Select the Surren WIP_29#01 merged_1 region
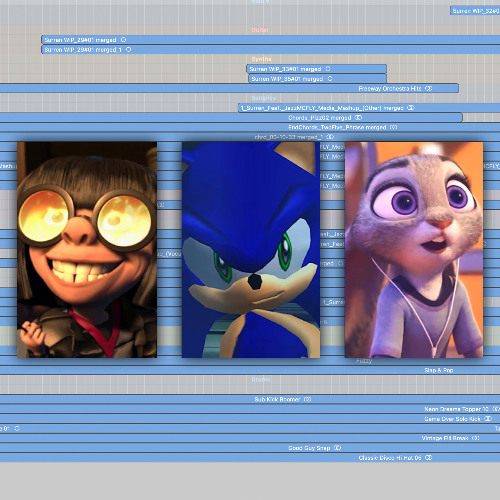This screenshot has height=500, width=500. [x=271, y=50]
